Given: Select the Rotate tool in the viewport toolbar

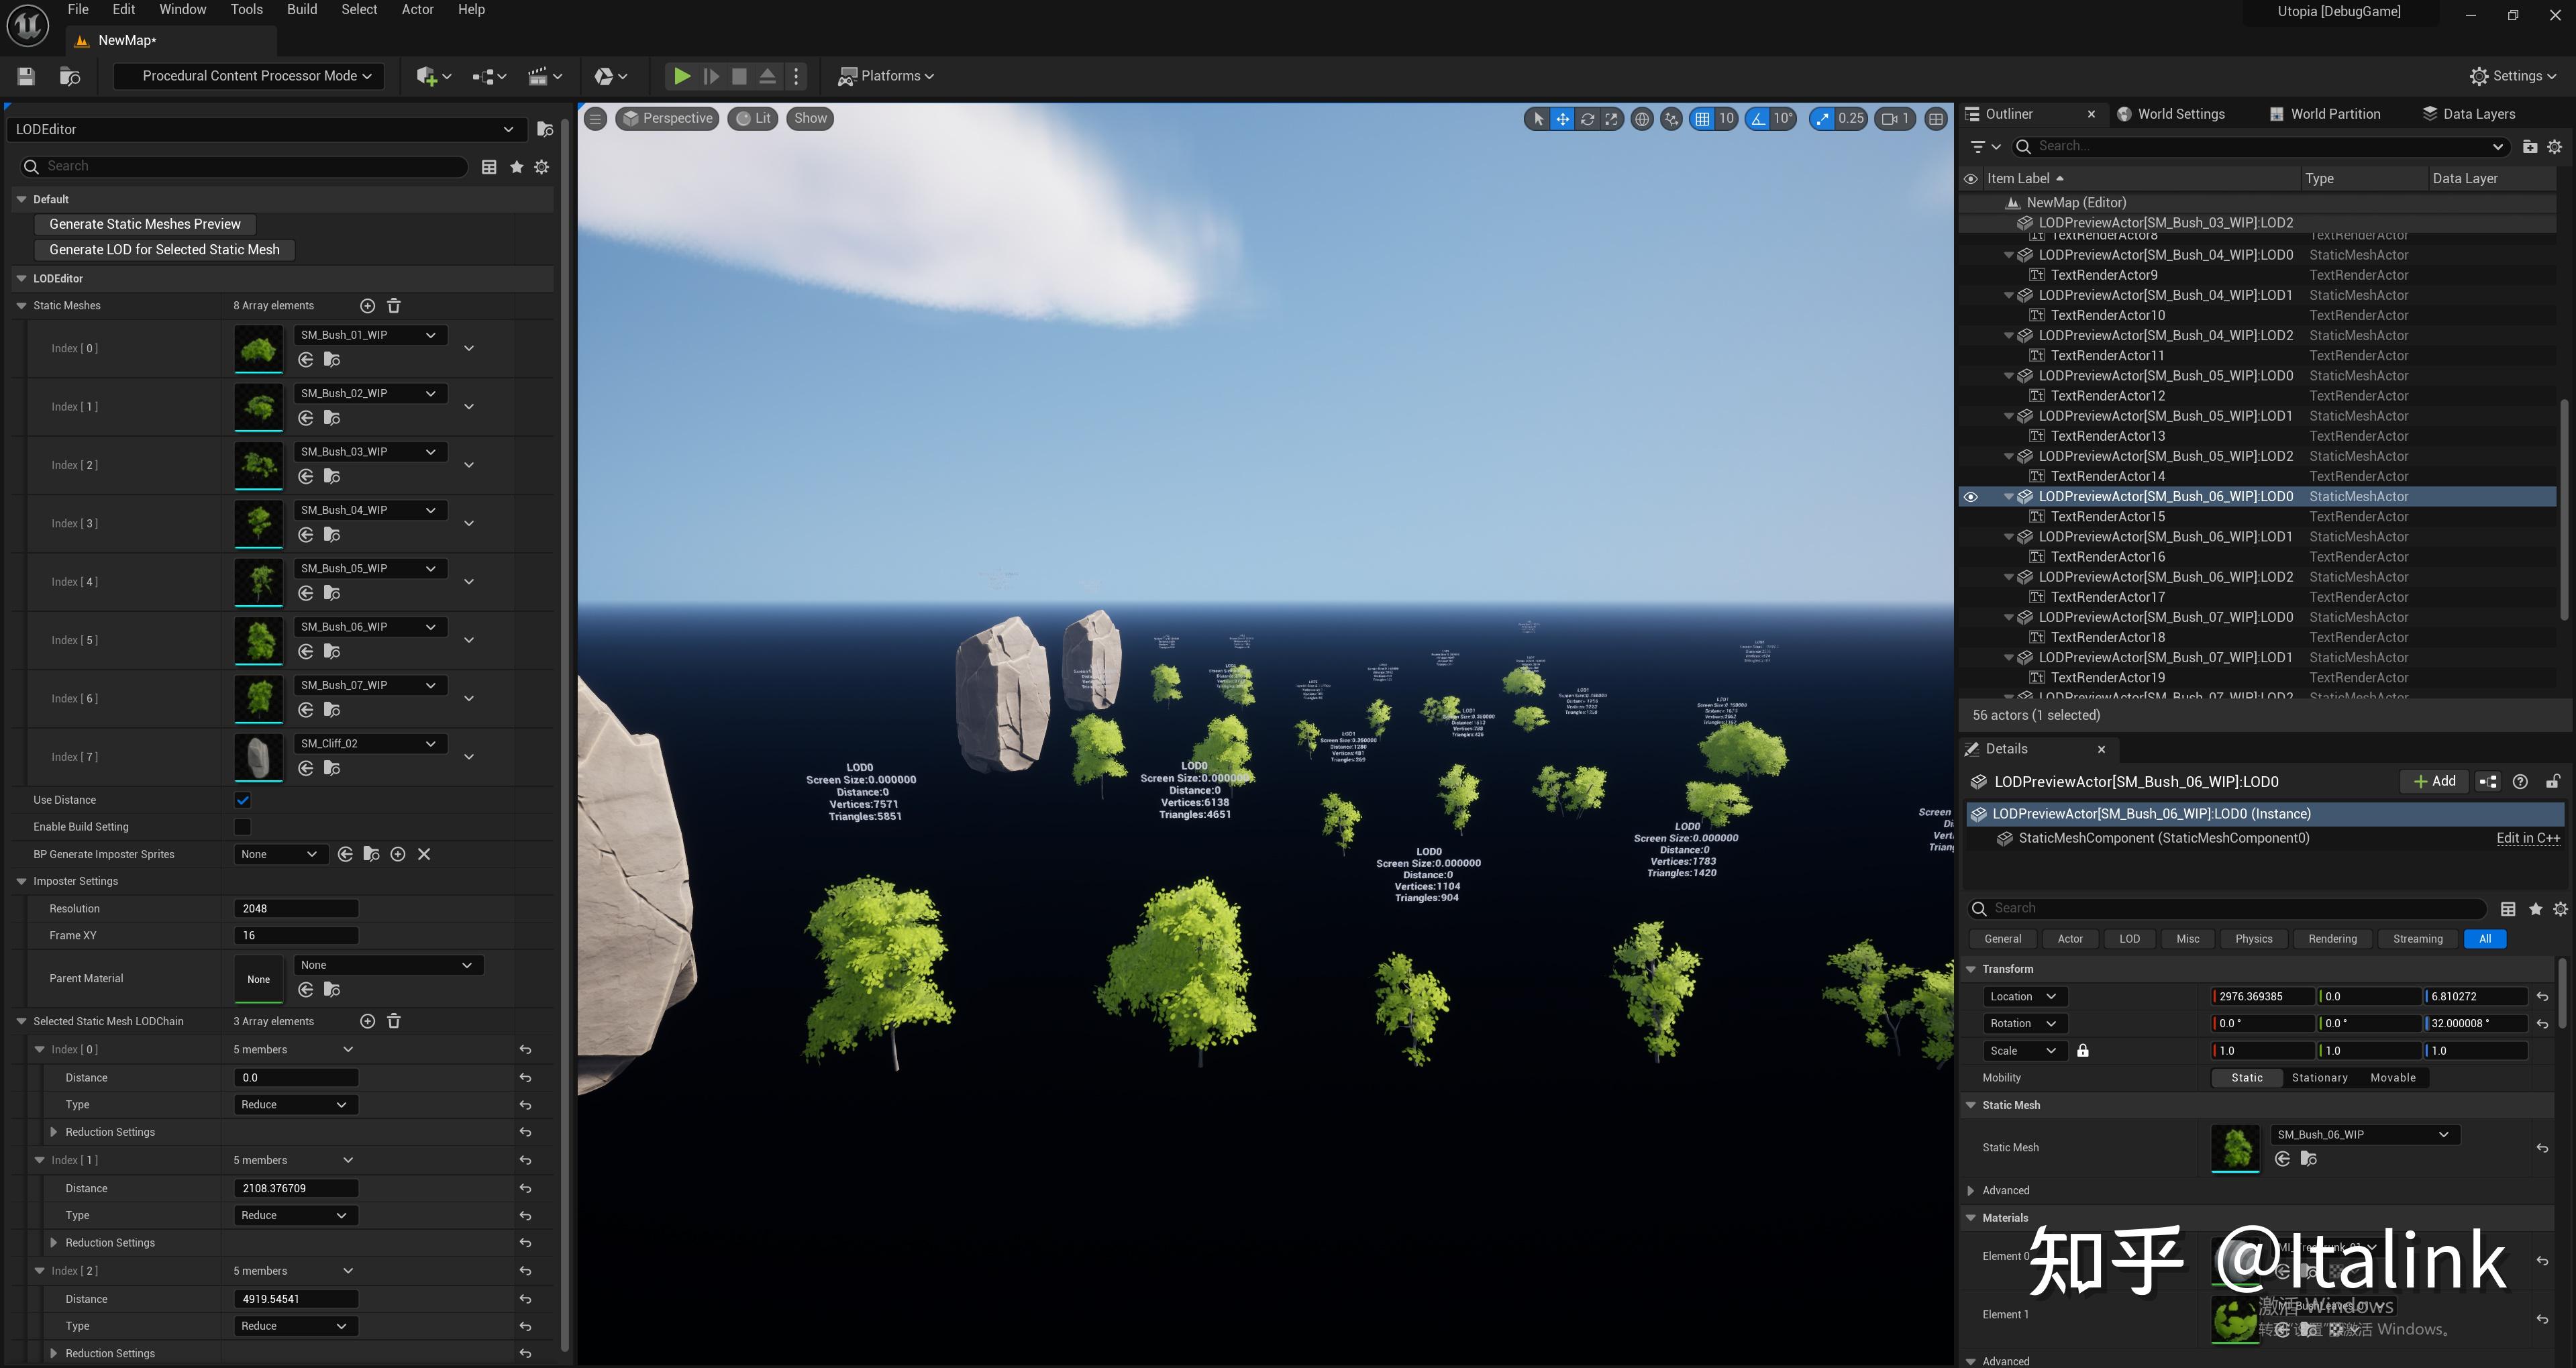Looking at the screenshot, I should pyautogui.click(x=1587, y=118).
